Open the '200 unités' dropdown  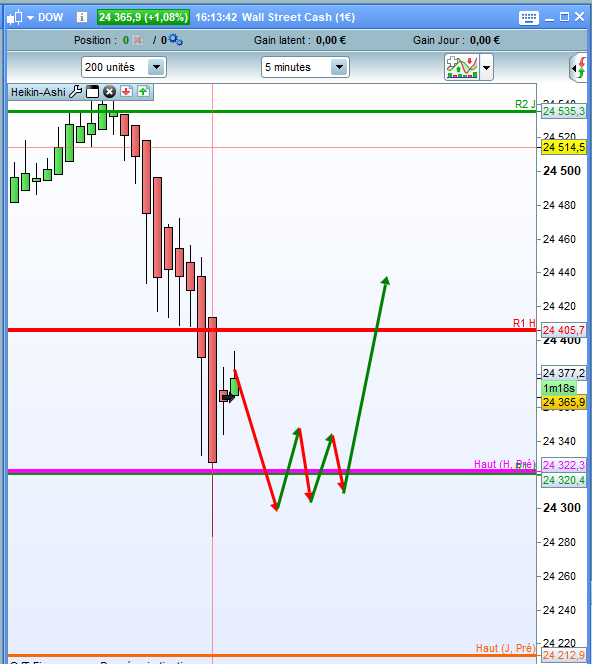click(x=124, y=67)
